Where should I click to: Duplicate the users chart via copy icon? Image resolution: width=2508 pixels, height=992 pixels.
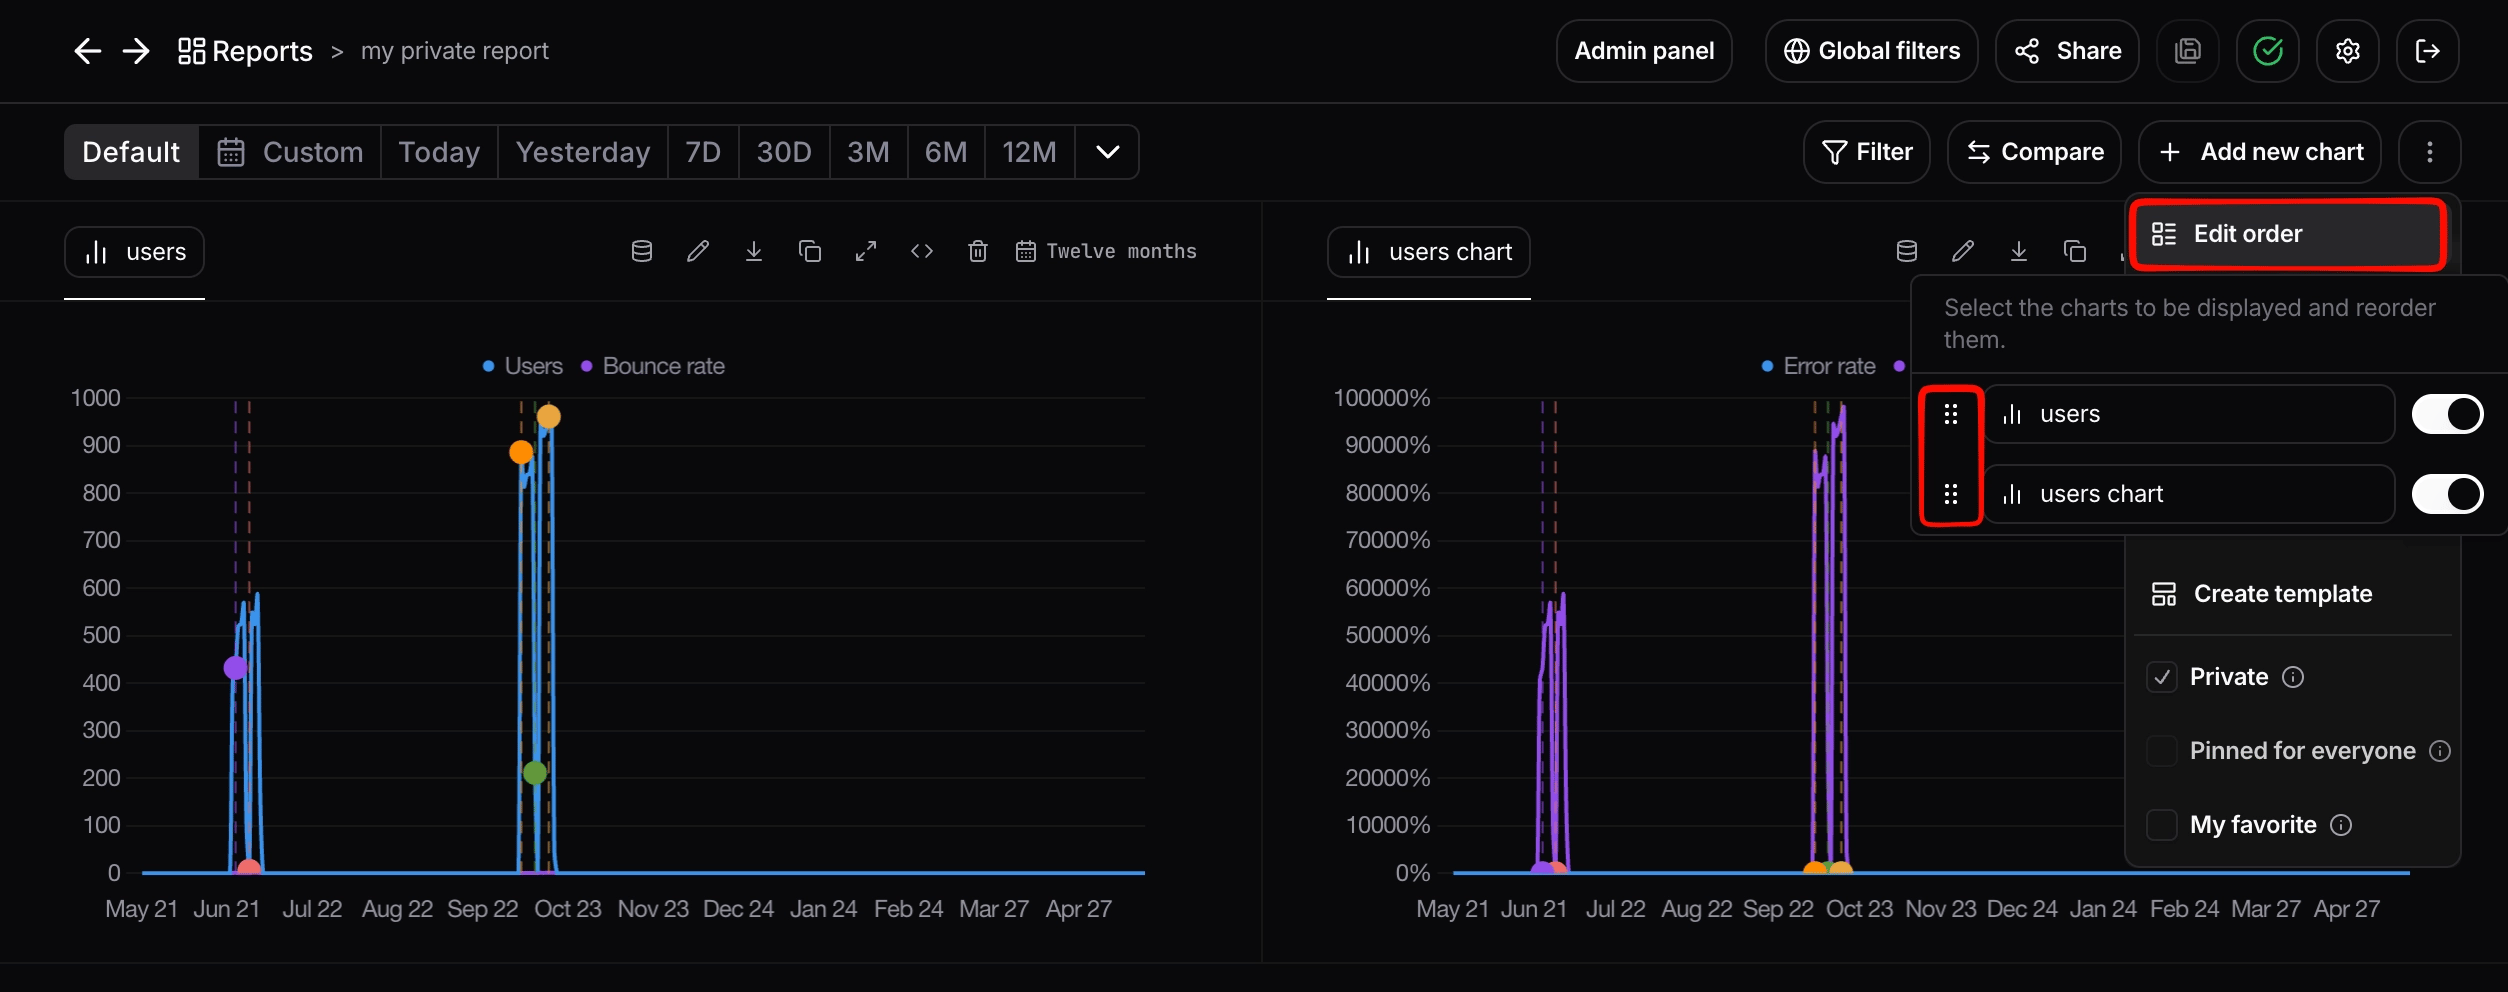pos(810,251)
